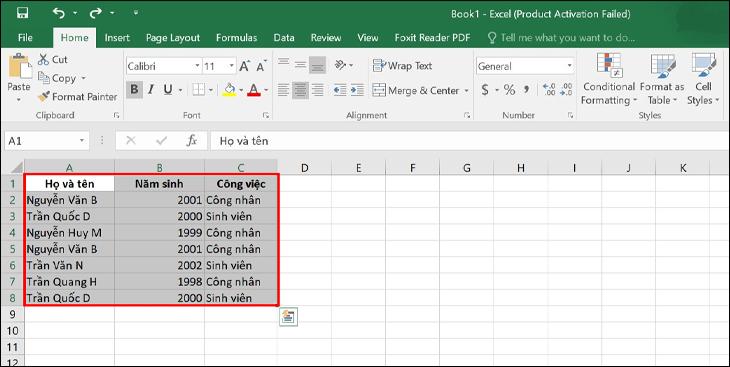Apply red font color
The height and width of the screenshot is (367, 730).
254,89
